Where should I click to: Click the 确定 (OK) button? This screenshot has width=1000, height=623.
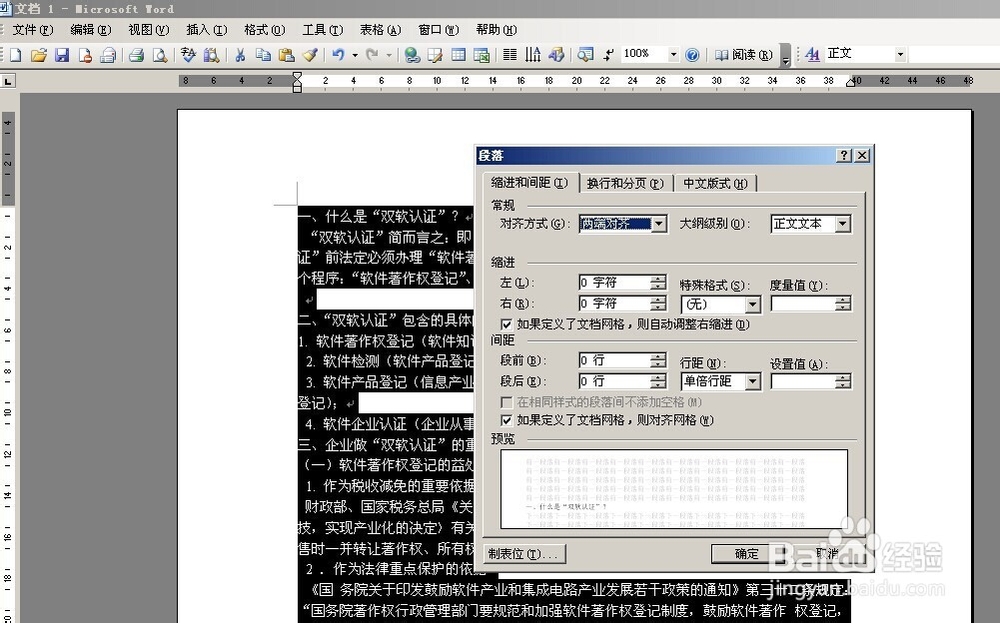746,554
